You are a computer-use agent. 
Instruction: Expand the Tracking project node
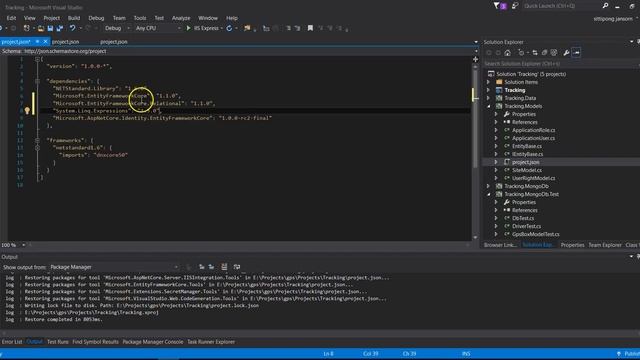tap(489, 90)
